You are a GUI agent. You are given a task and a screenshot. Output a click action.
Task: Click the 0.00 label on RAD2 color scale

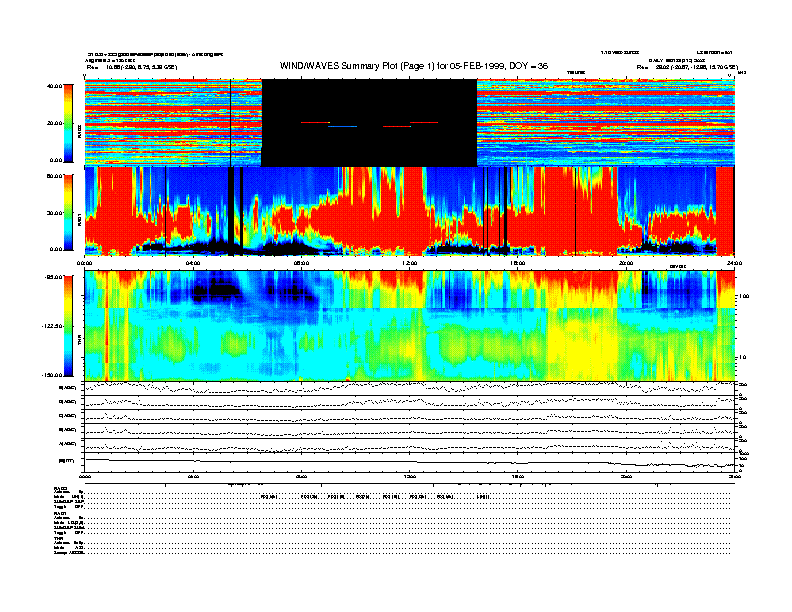55,160
